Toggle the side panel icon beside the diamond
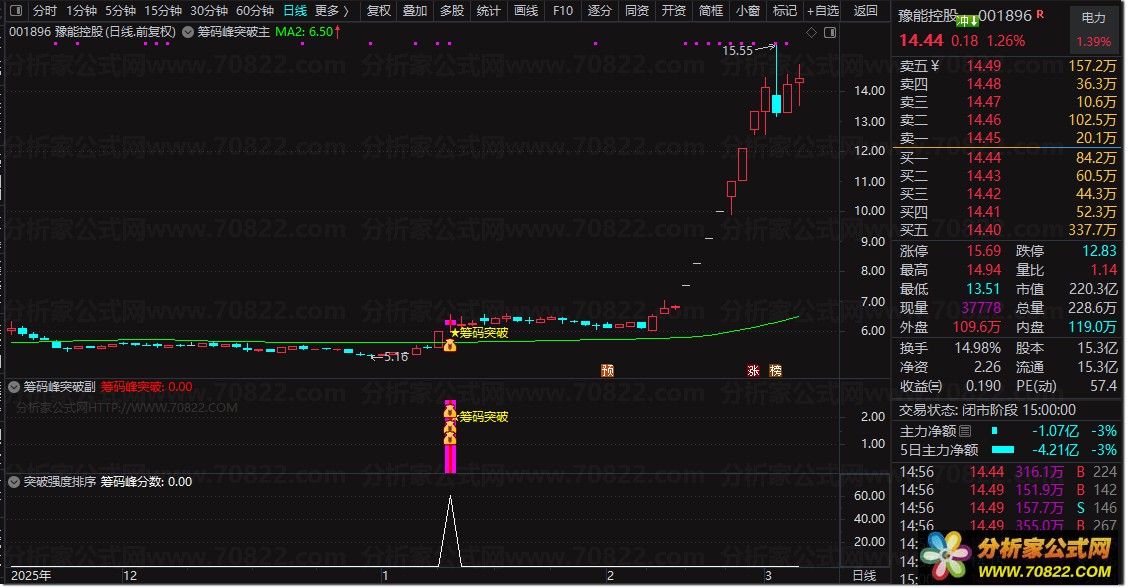 (829, 32)
